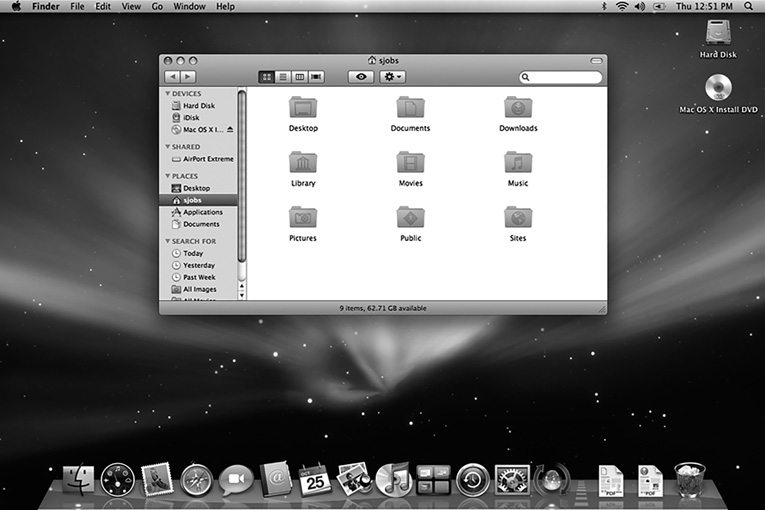Click the Trash icon in the Dock
765x510 pixels.
pos(689,480)
